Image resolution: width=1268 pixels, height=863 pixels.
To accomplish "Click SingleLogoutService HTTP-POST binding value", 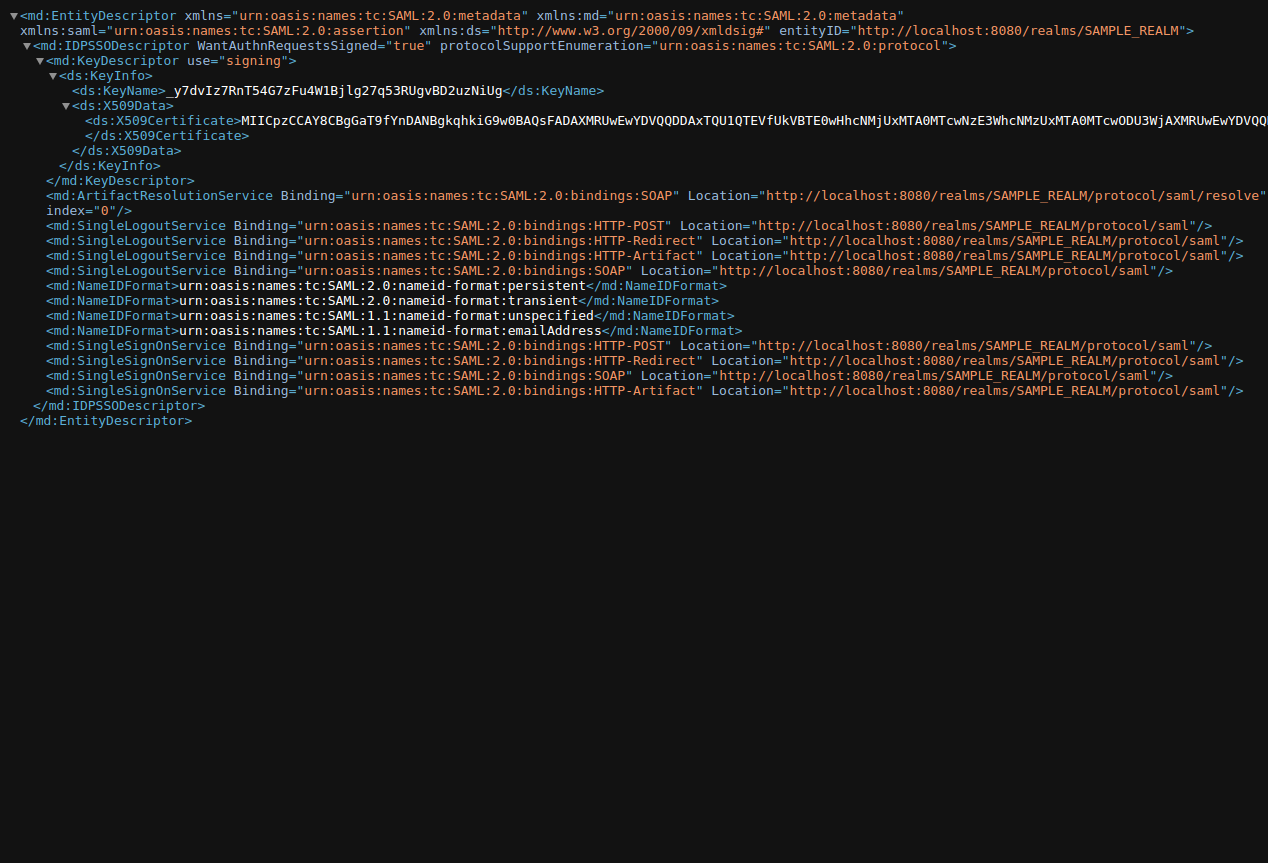I will click(484, 226).
